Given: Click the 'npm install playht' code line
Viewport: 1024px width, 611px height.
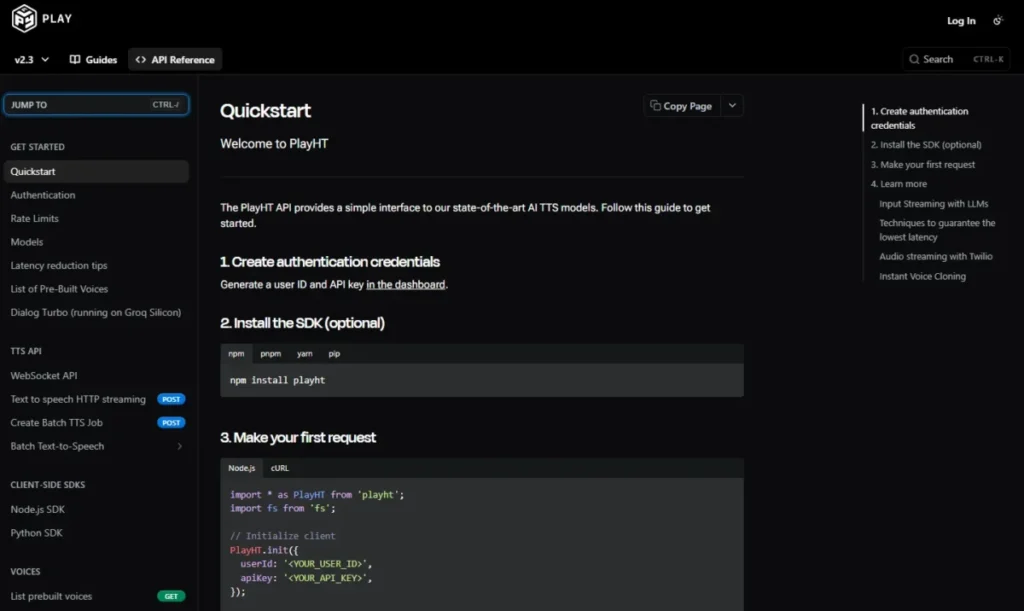Looking at the screenshot, I should (x=278, y=380).
